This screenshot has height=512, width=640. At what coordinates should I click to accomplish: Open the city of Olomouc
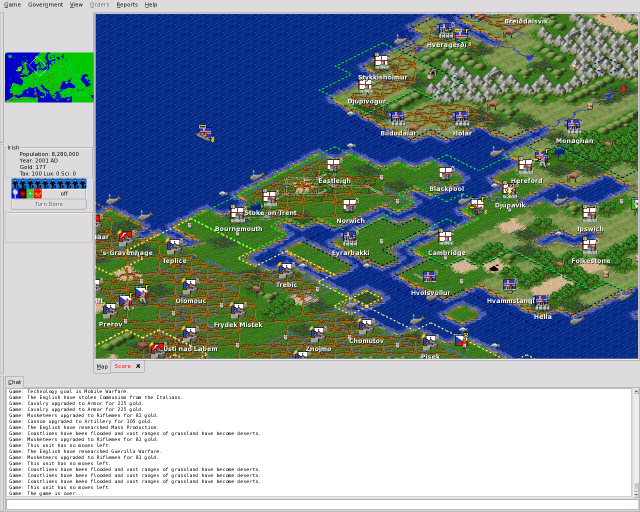pyautogui.click(x=189, y=286)
